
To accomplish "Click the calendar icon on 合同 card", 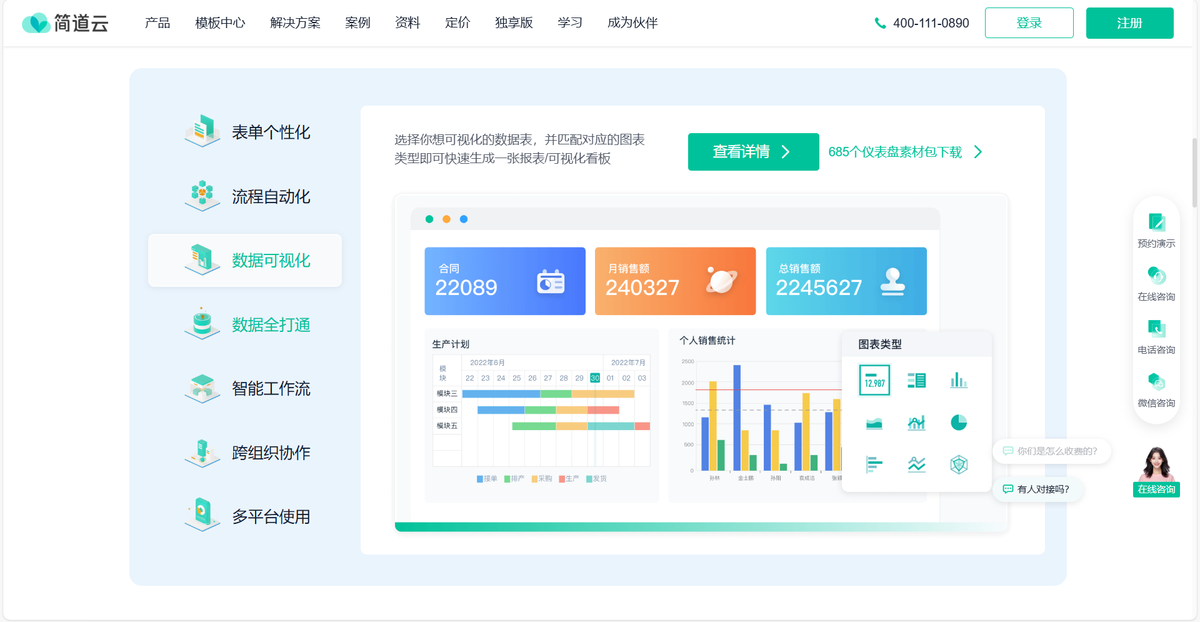I will coord(551,282).
